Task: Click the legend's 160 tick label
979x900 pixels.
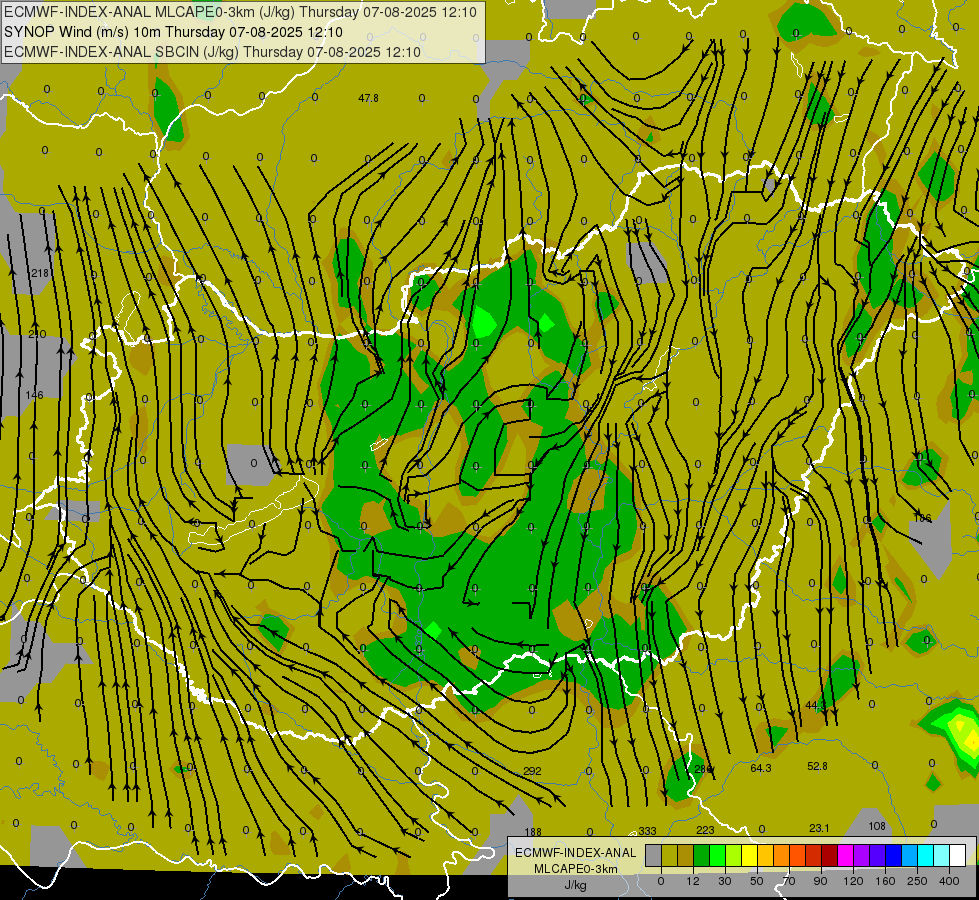Action: [x=885, y=881]
